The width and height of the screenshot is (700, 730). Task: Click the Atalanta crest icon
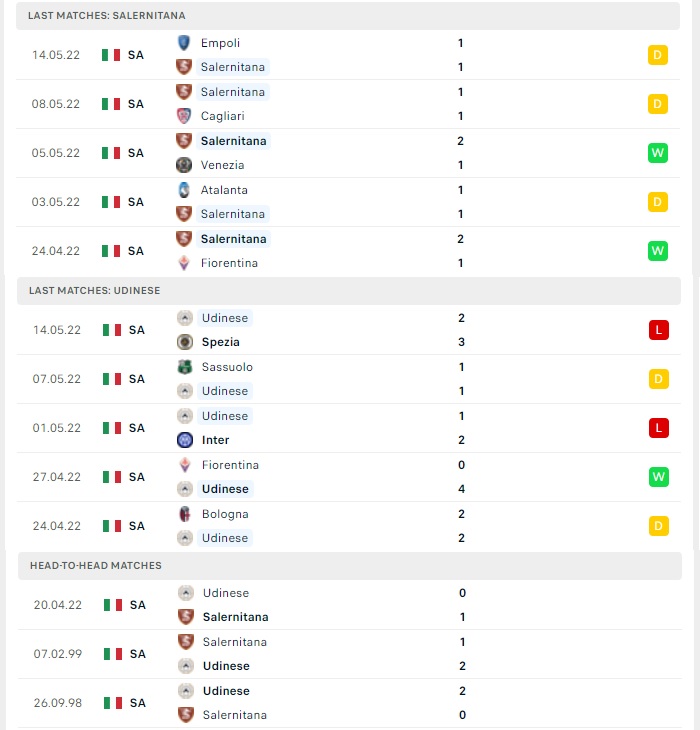tap(184, 190)
